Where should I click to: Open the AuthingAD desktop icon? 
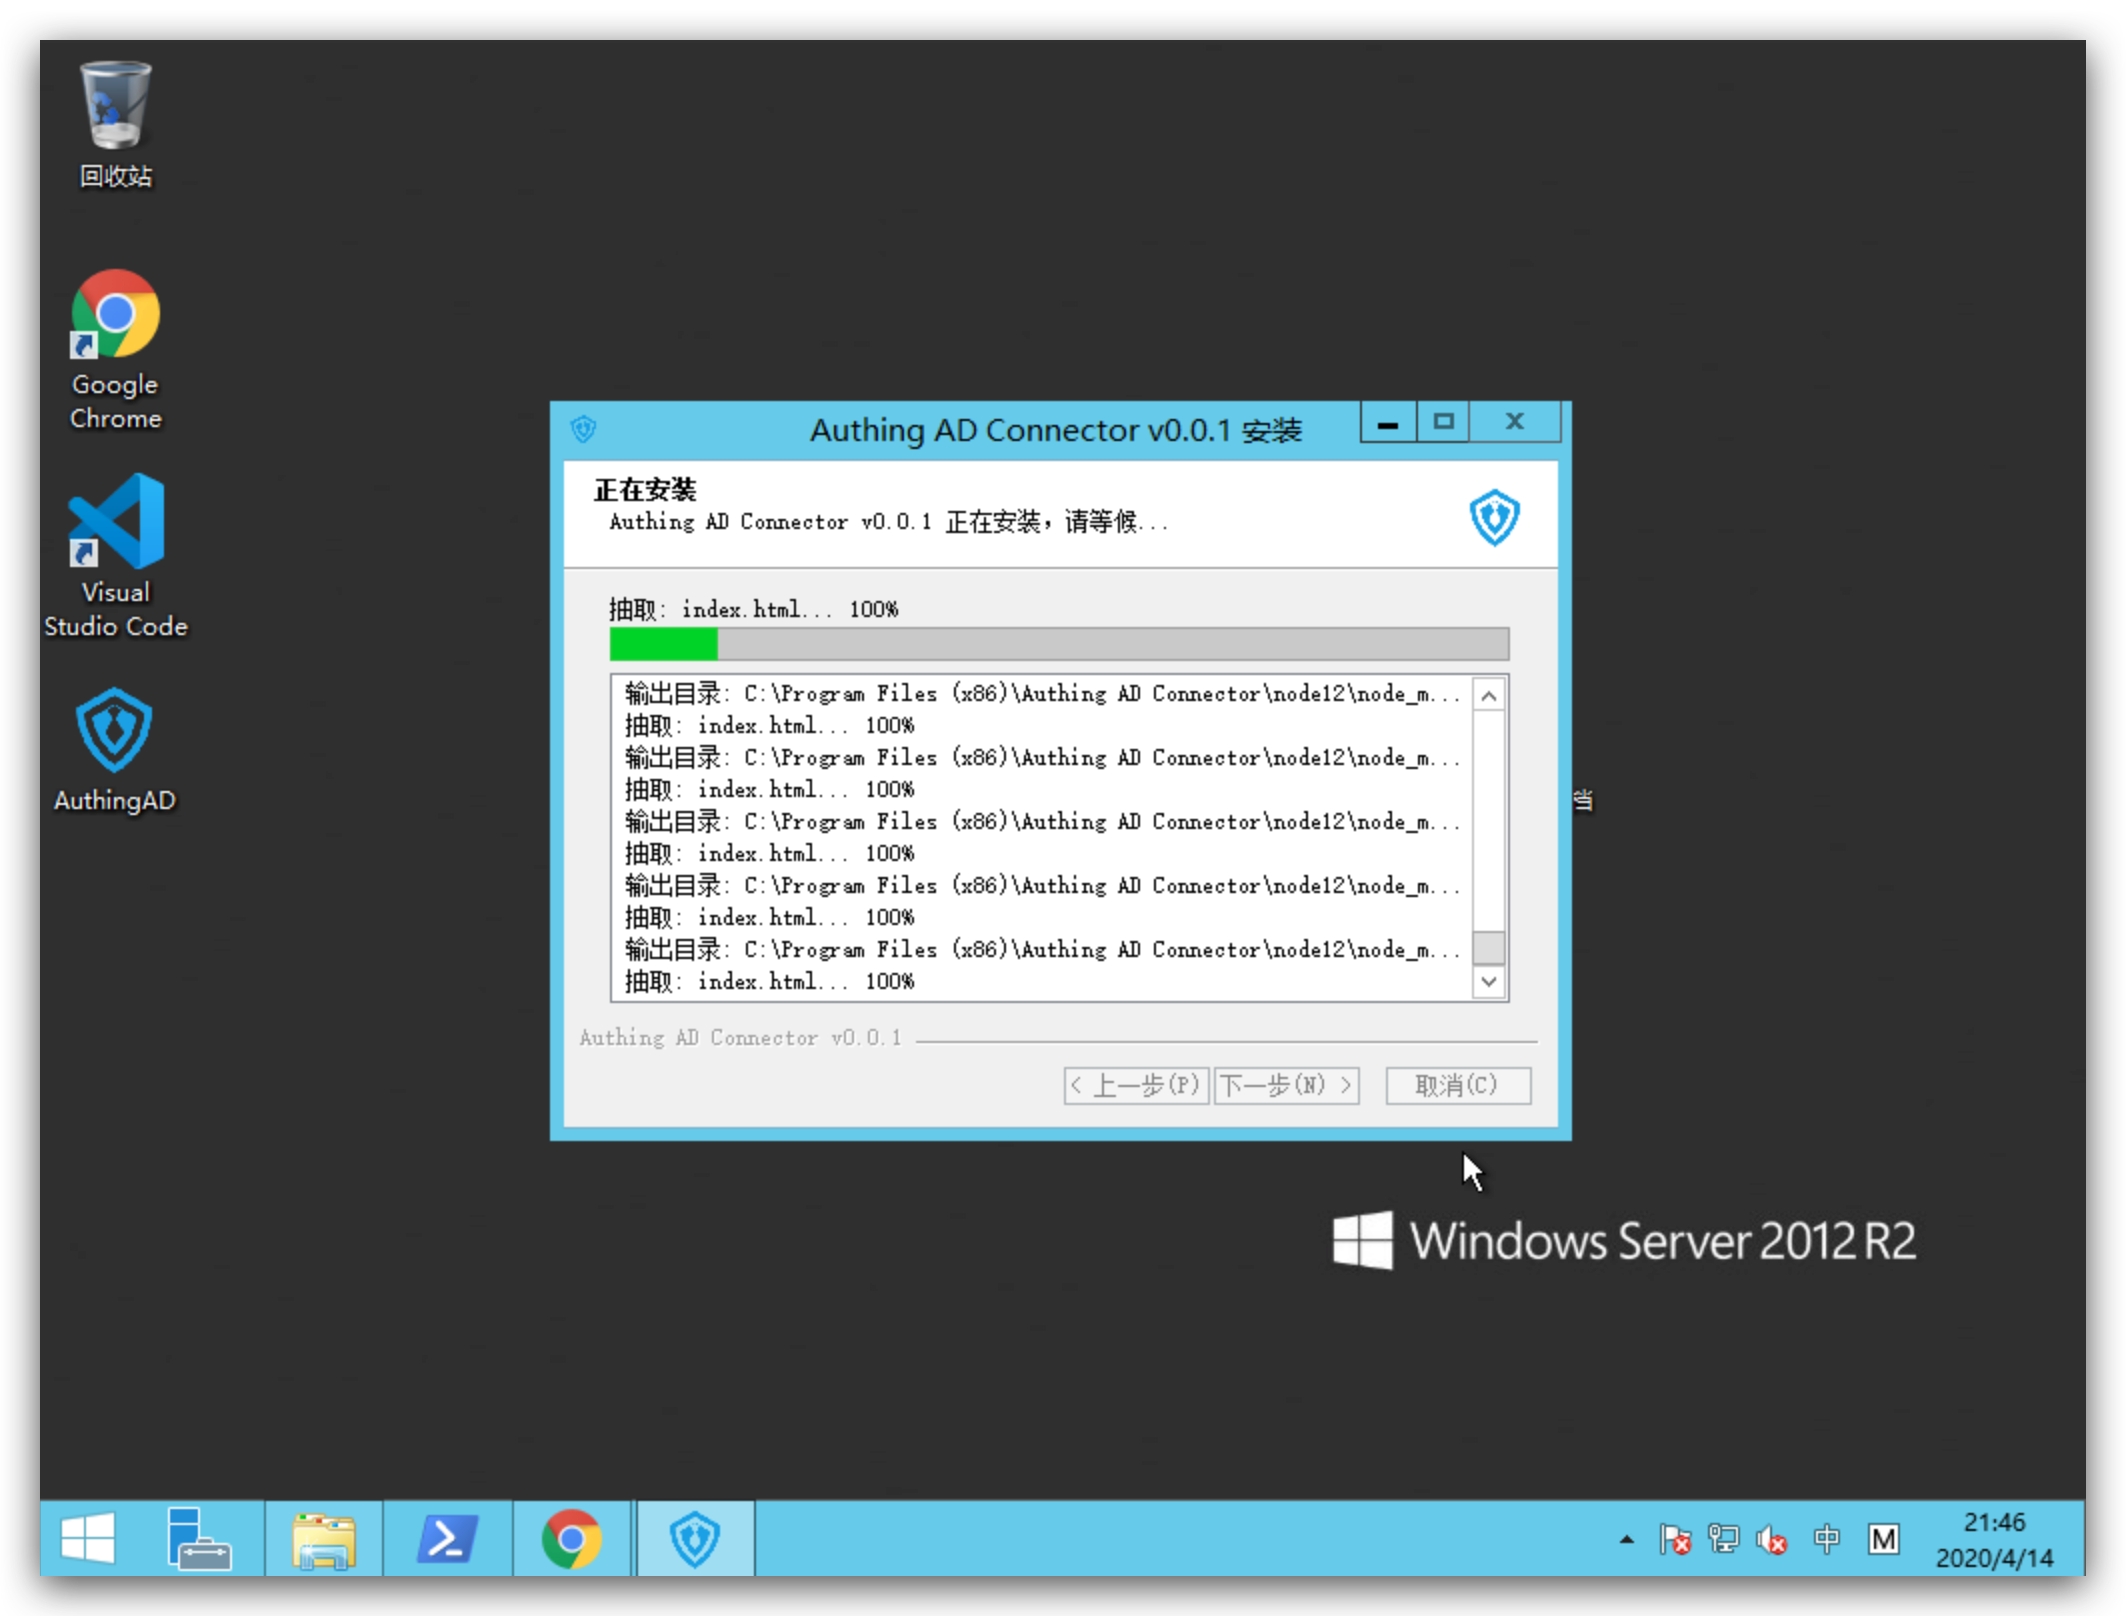pos(114,748)
